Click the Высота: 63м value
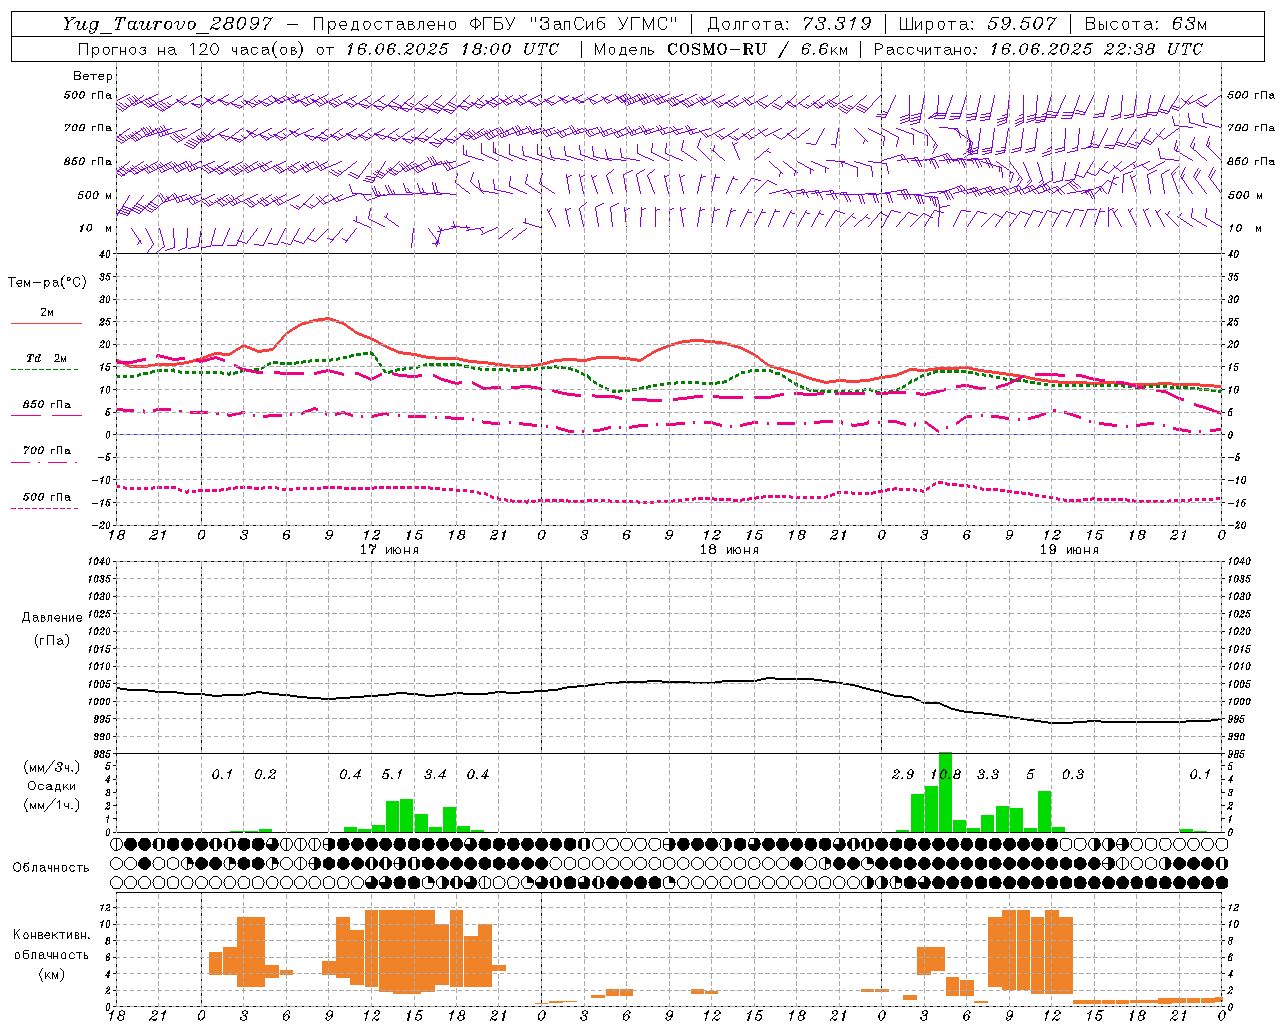The width and height of the screenshot is (1280, 1024). [1145, 24]
